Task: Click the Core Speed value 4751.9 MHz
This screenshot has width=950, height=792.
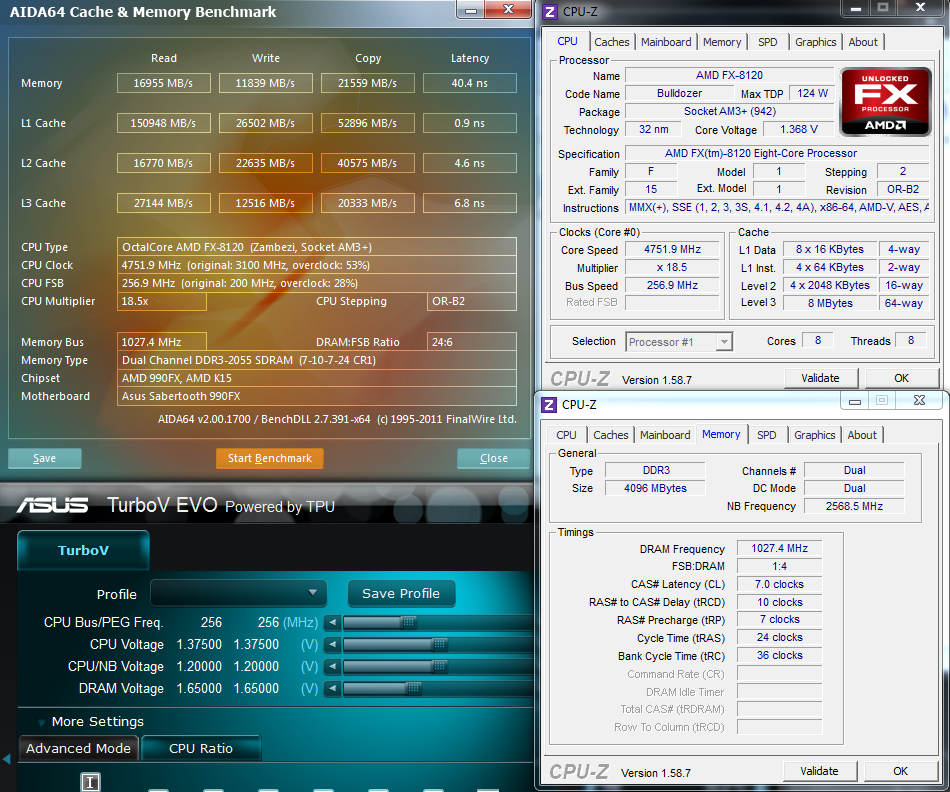Action: coord(673,250)
